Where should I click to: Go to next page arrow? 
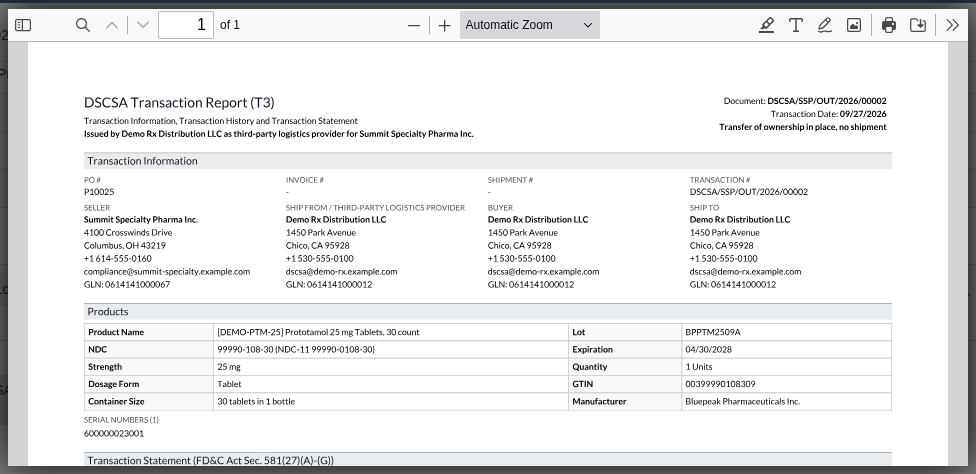(143, 25)
